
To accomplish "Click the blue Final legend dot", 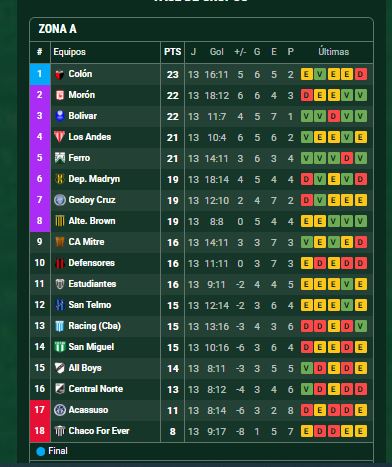I will coord(41,451).
